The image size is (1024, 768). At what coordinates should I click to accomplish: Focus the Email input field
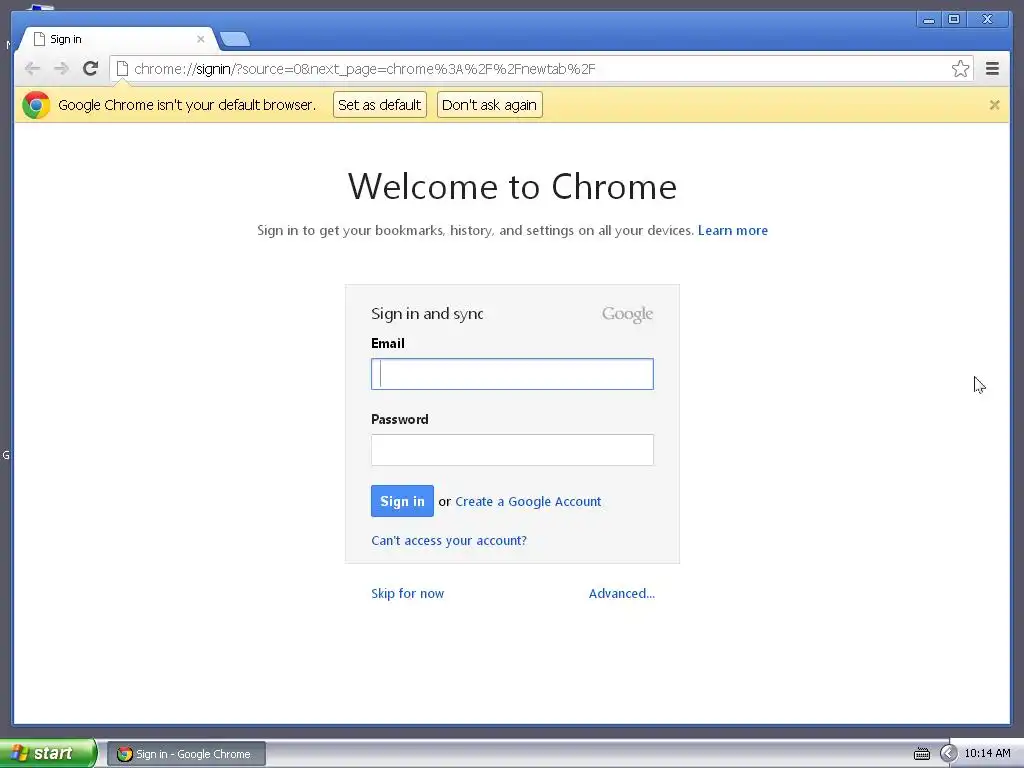[x=512, y=374]
